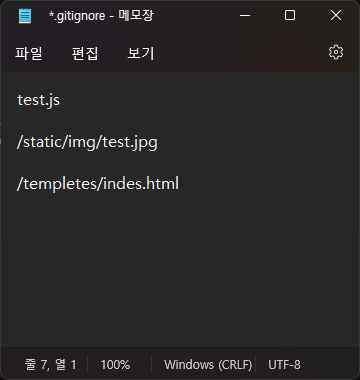Maximize the 메모장 window

click(290, 15)
